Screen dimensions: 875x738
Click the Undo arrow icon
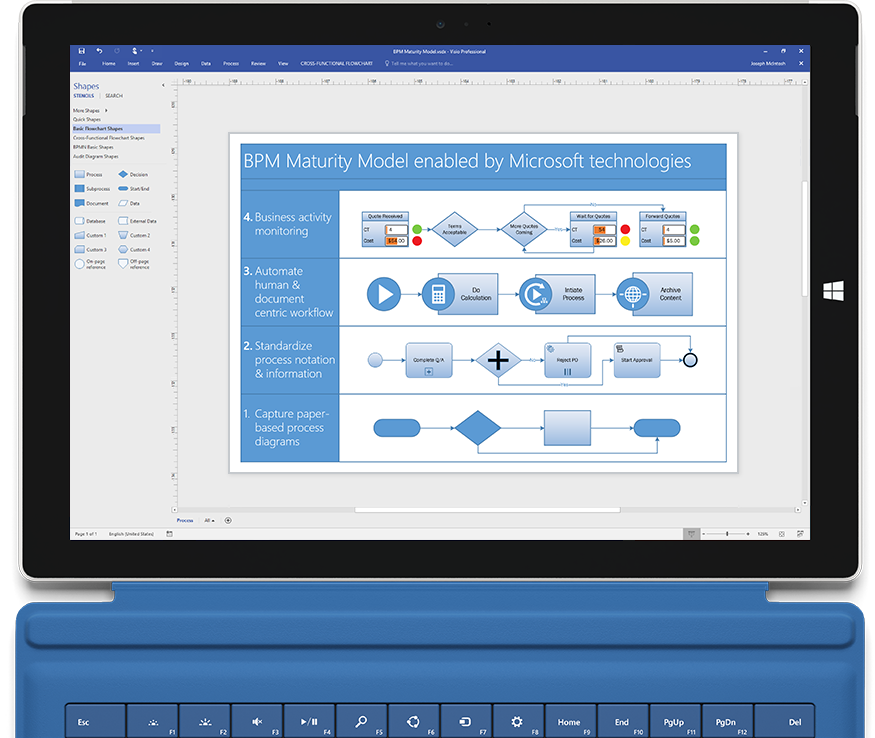click(99, 51)
